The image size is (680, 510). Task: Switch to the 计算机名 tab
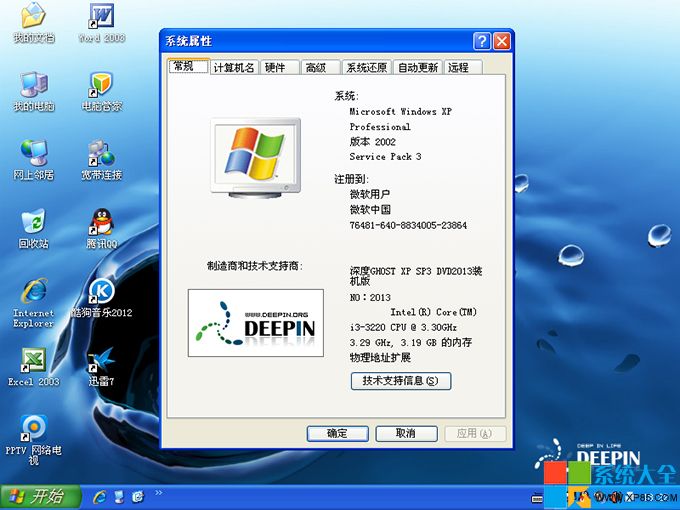point(234,68)
